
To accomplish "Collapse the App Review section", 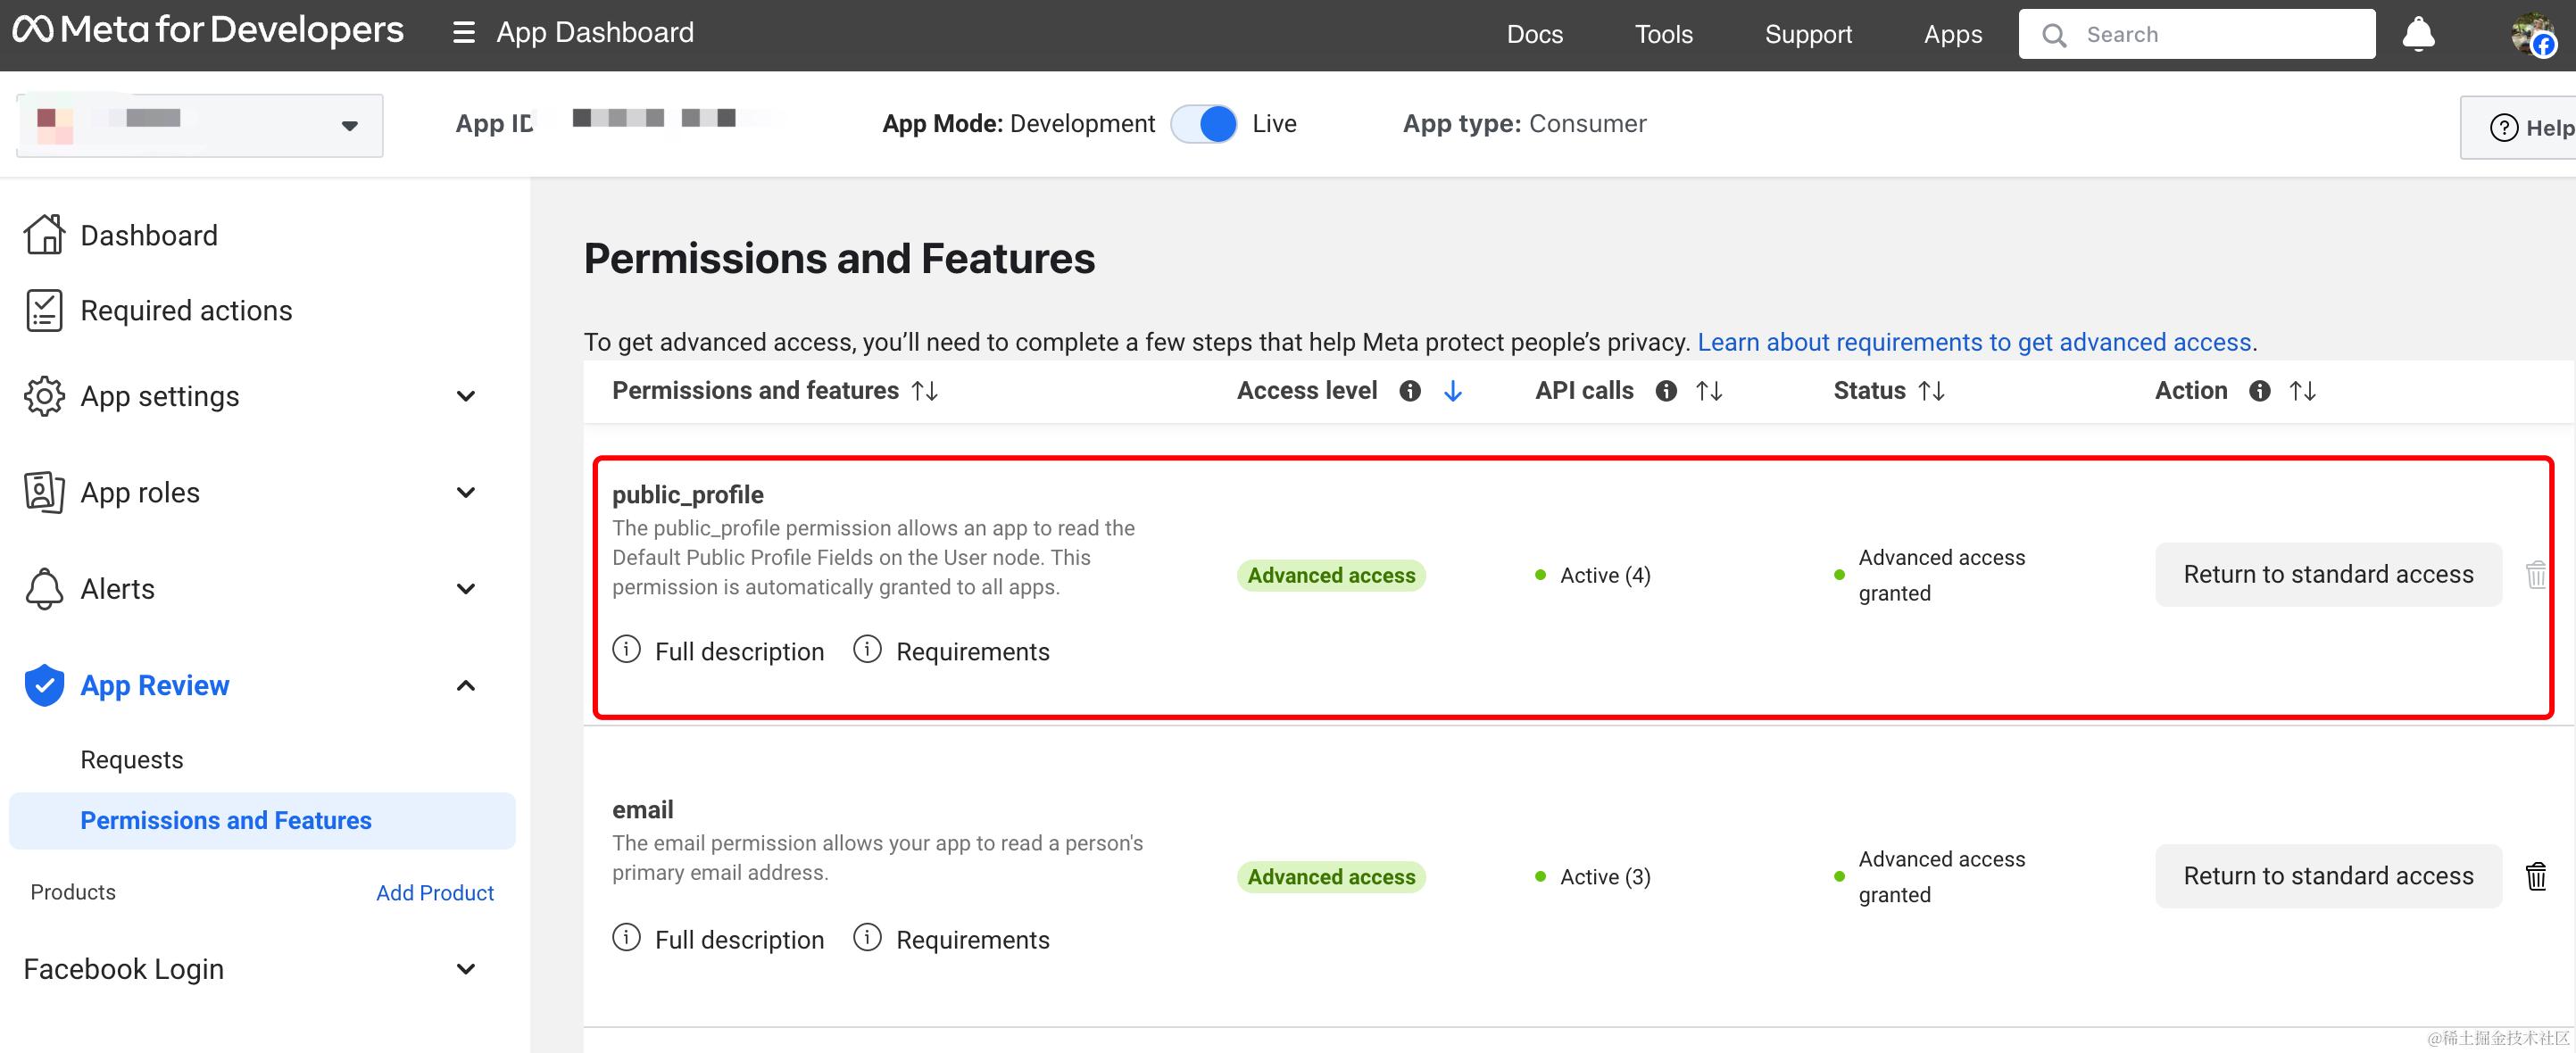I will pyautogui.click(x=465, y=685).
